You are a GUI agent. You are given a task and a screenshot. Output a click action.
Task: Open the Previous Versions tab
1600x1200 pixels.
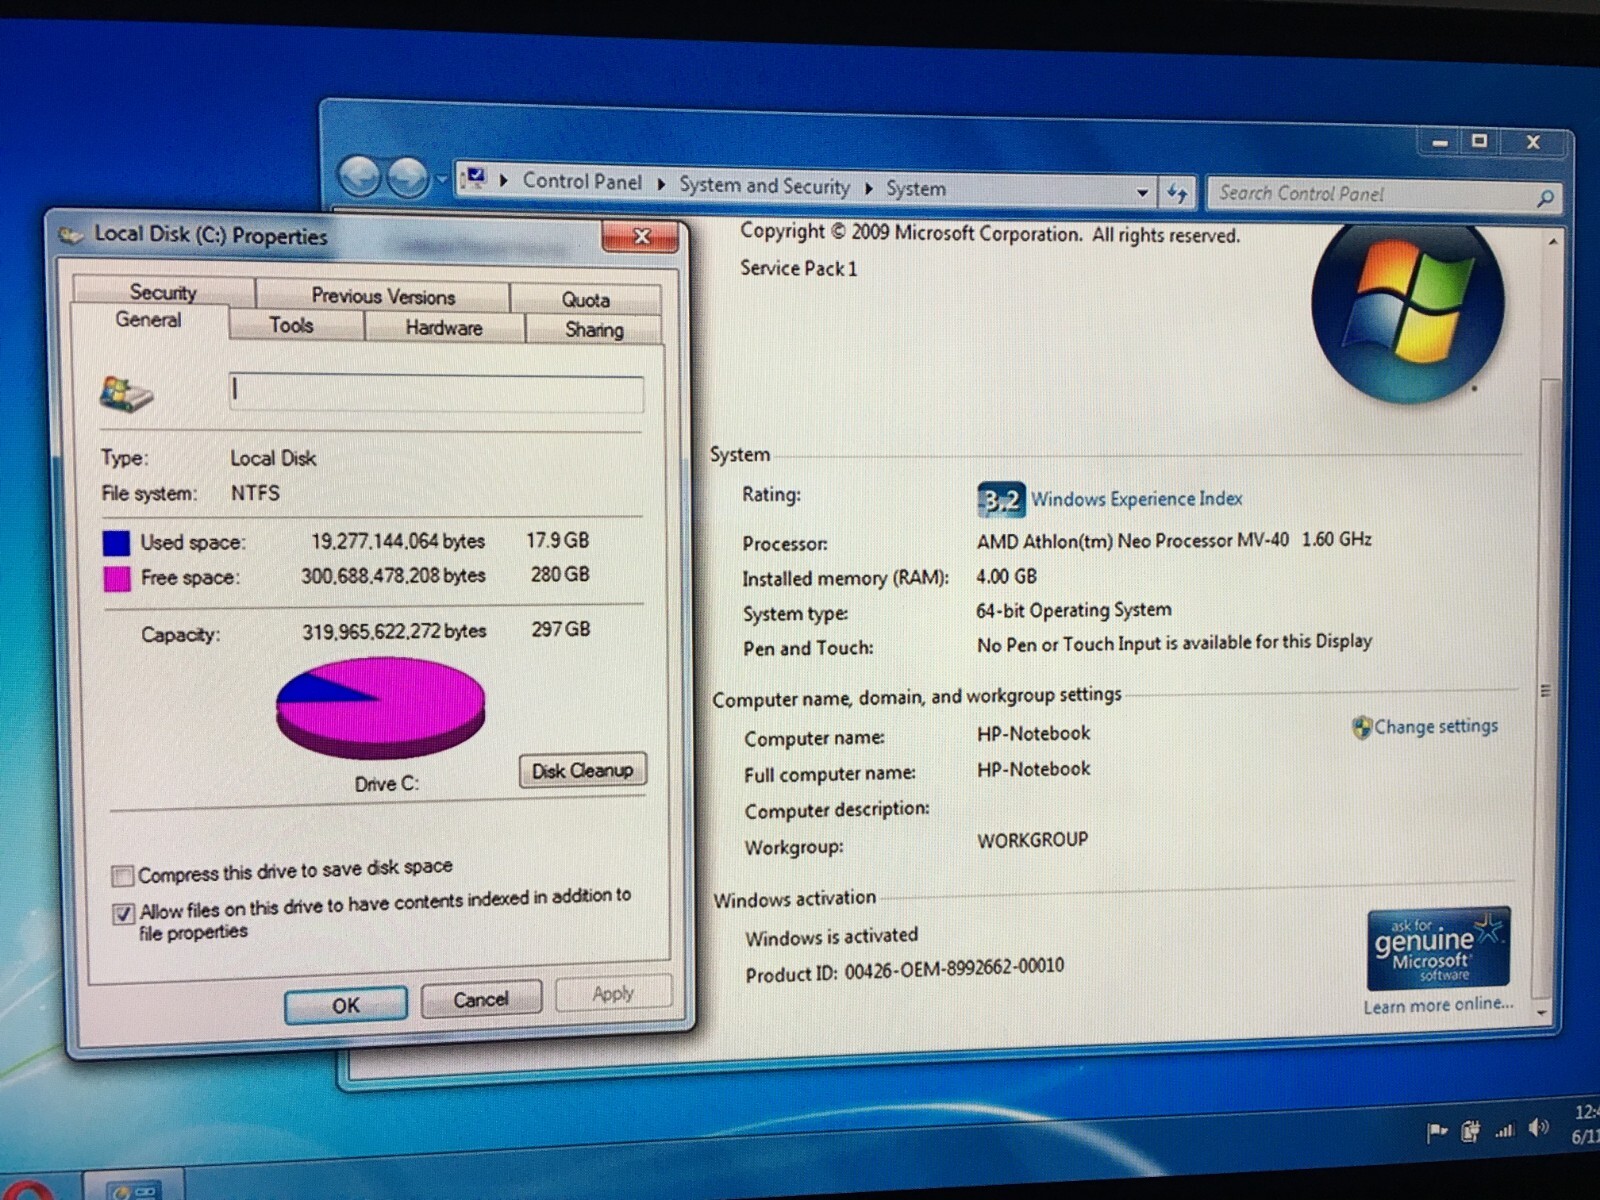[383, 296]
